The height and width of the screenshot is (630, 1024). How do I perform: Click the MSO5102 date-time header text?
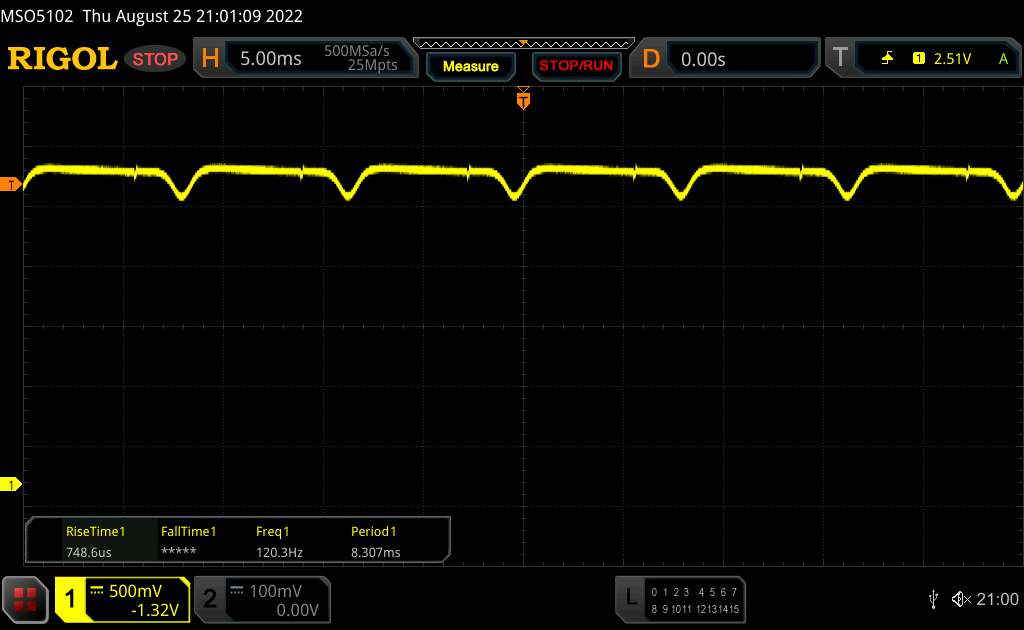152,16
